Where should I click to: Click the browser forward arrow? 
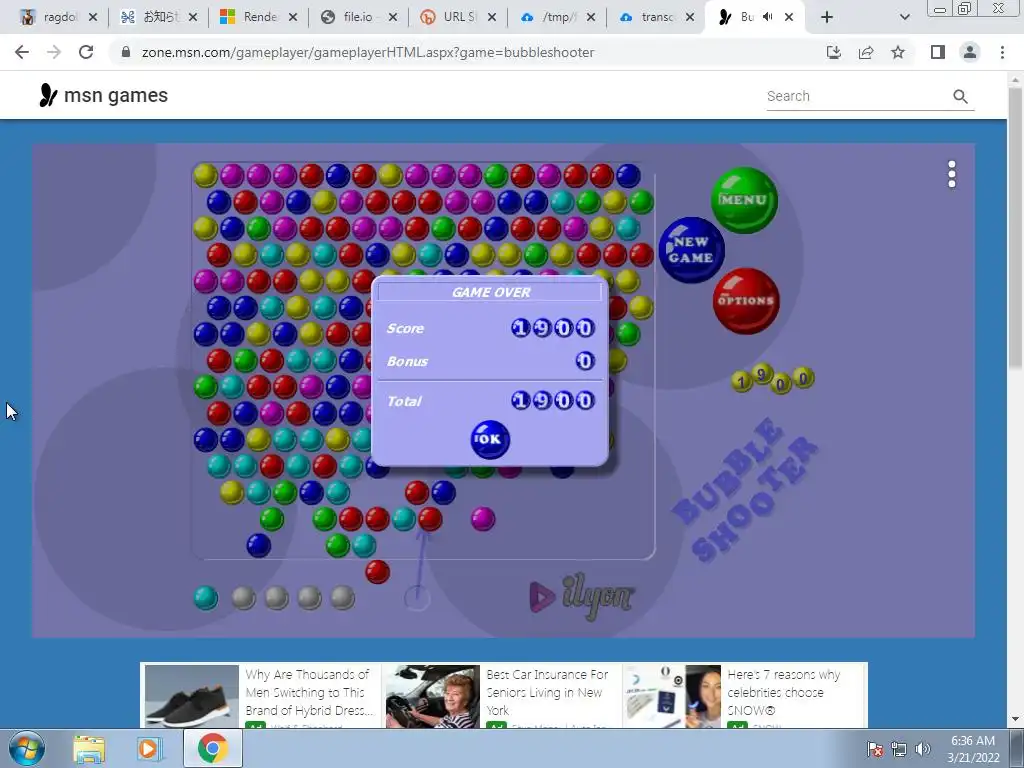coord(54,52)
